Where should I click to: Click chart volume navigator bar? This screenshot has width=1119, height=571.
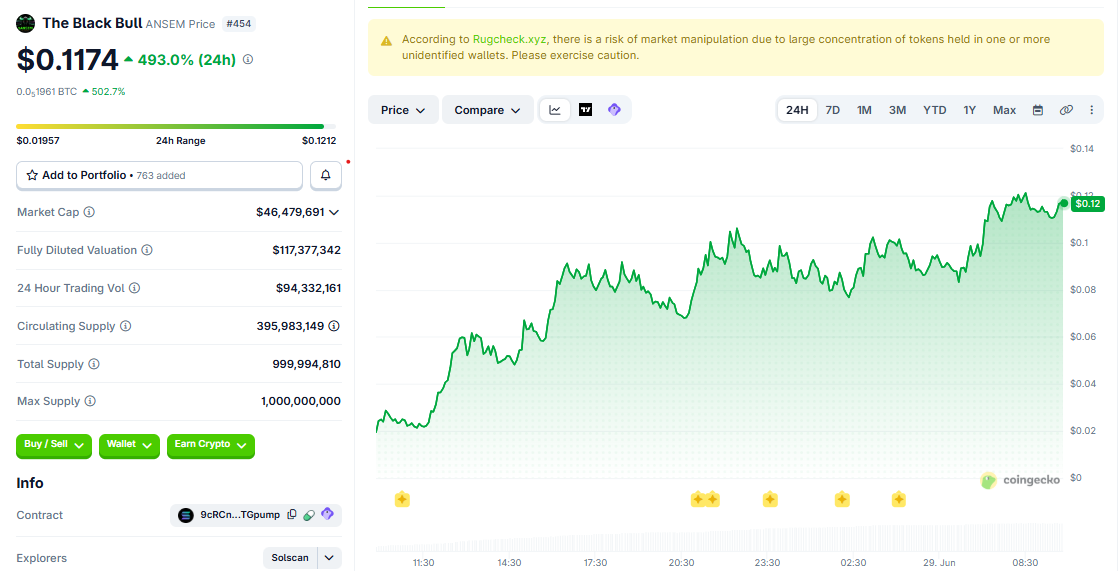coord(719,538)
